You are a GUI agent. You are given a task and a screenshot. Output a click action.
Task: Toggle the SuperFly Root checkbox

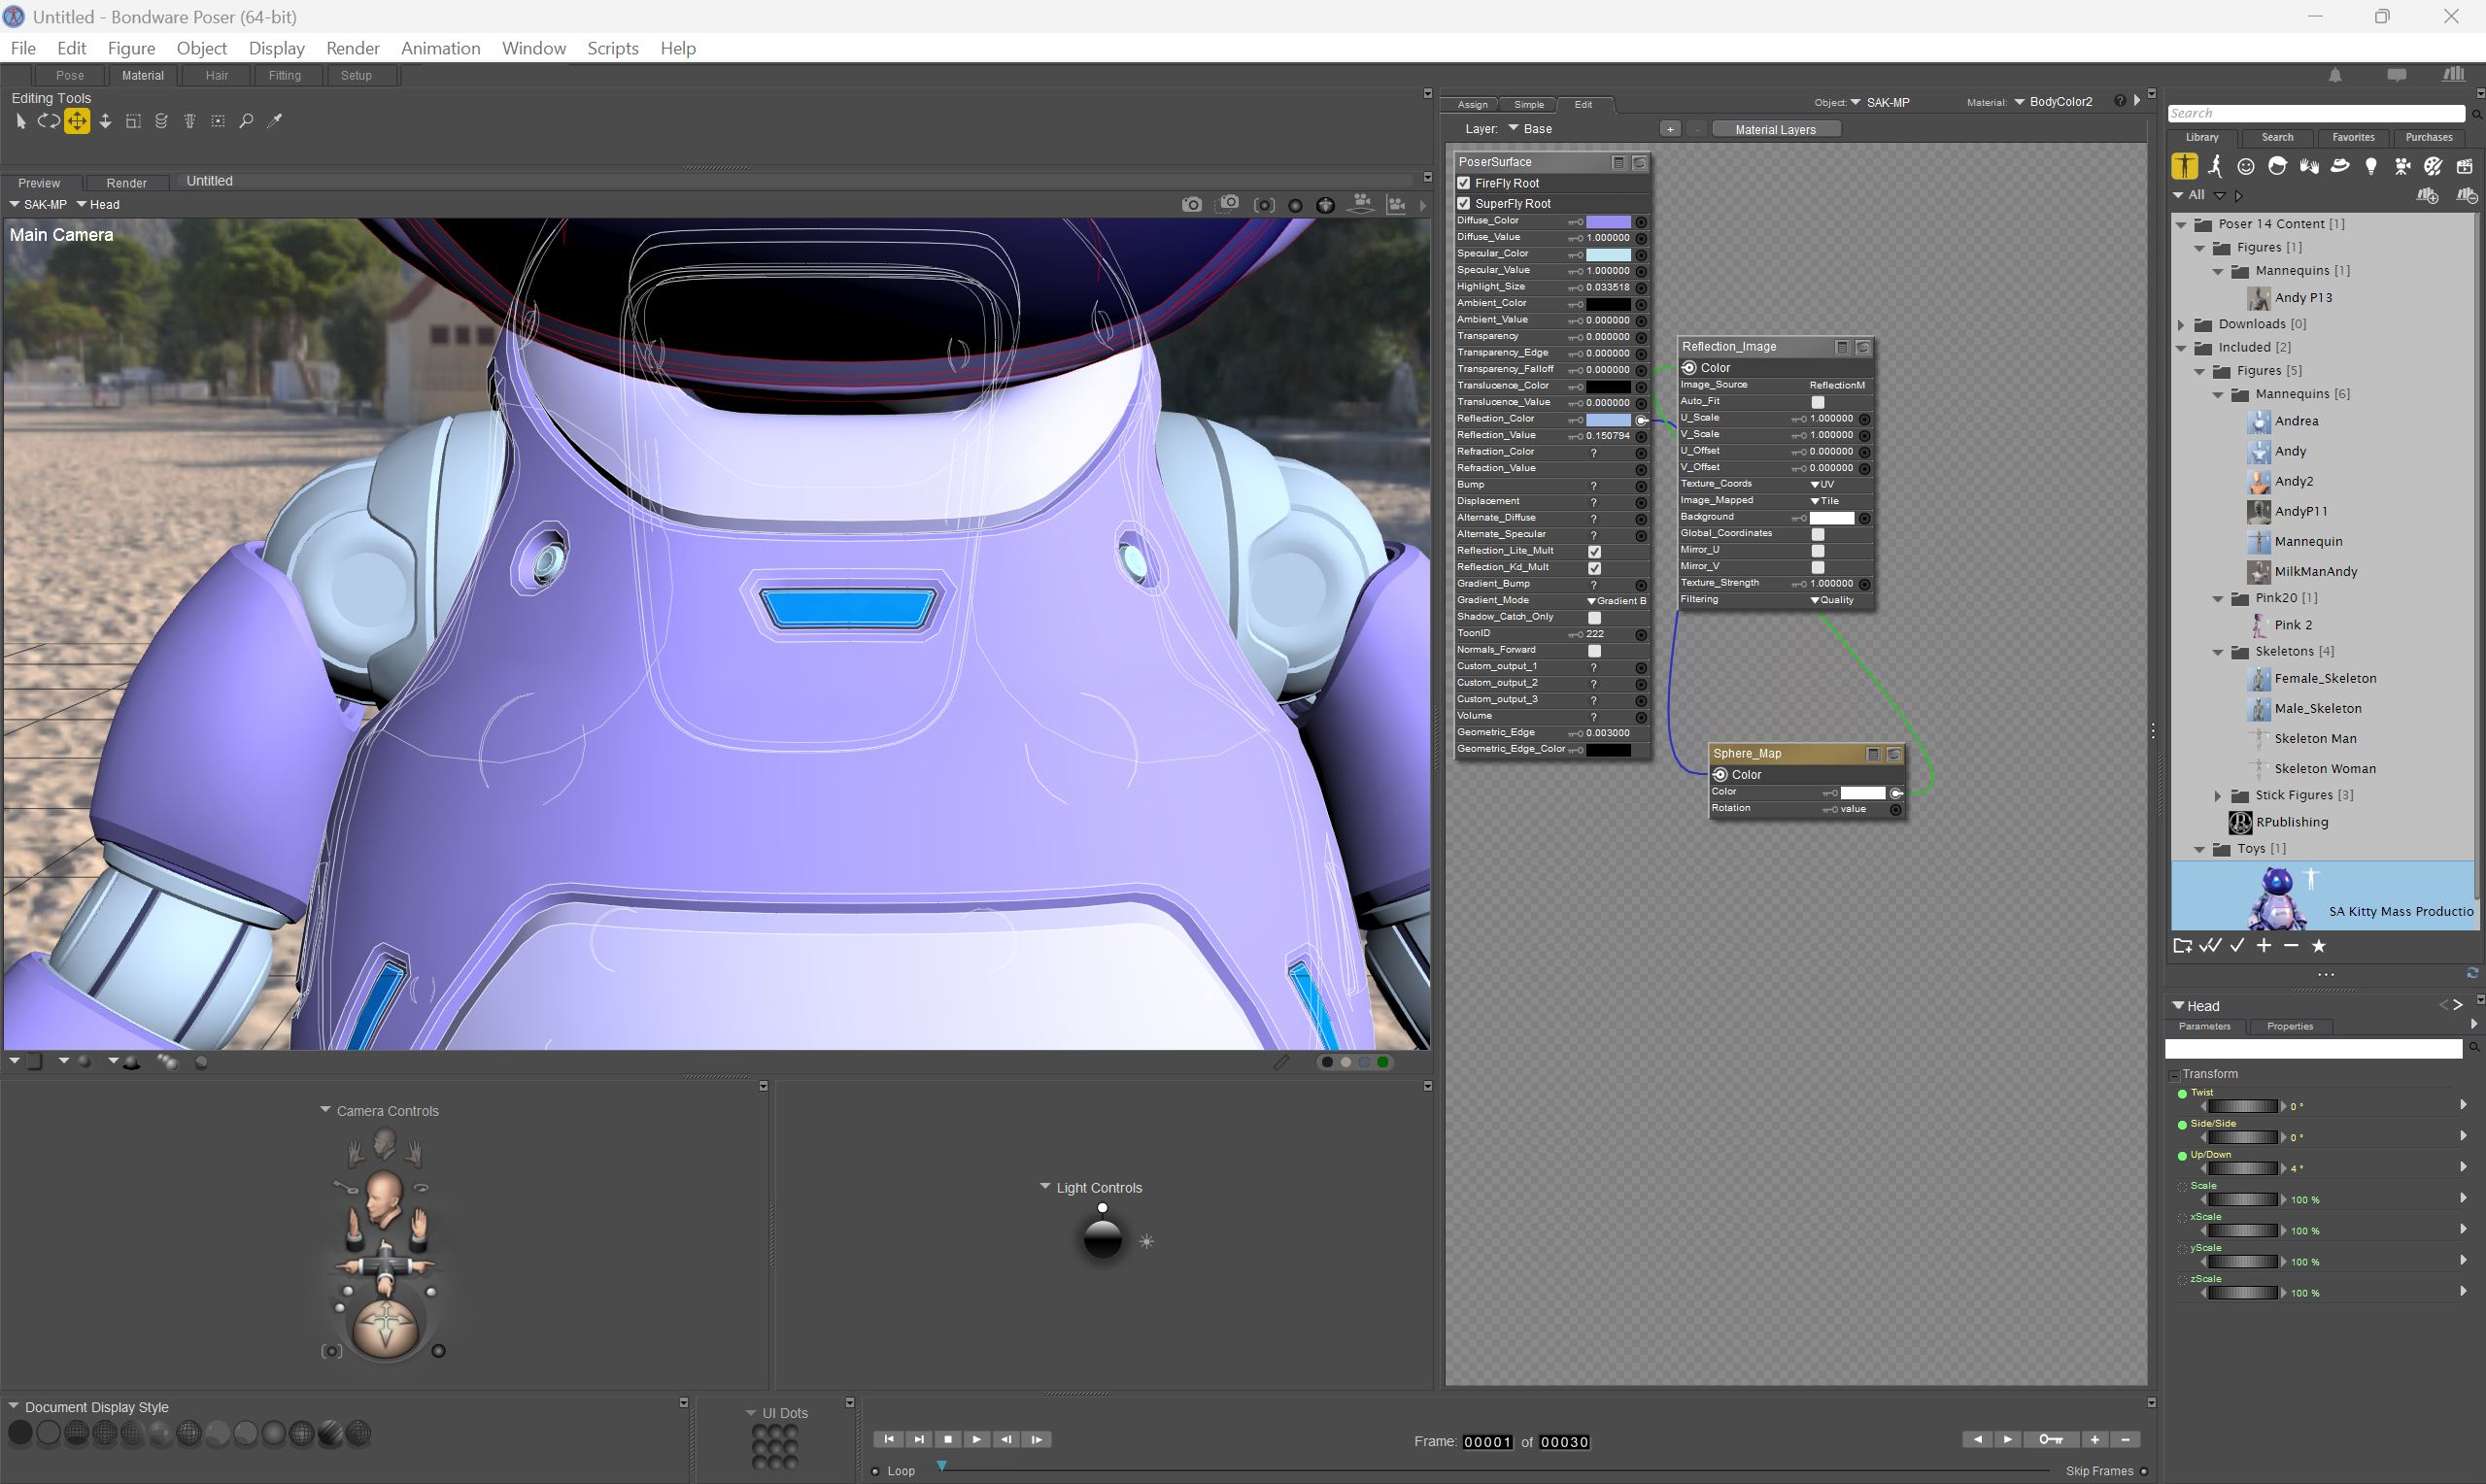[x=1464, y=203]
